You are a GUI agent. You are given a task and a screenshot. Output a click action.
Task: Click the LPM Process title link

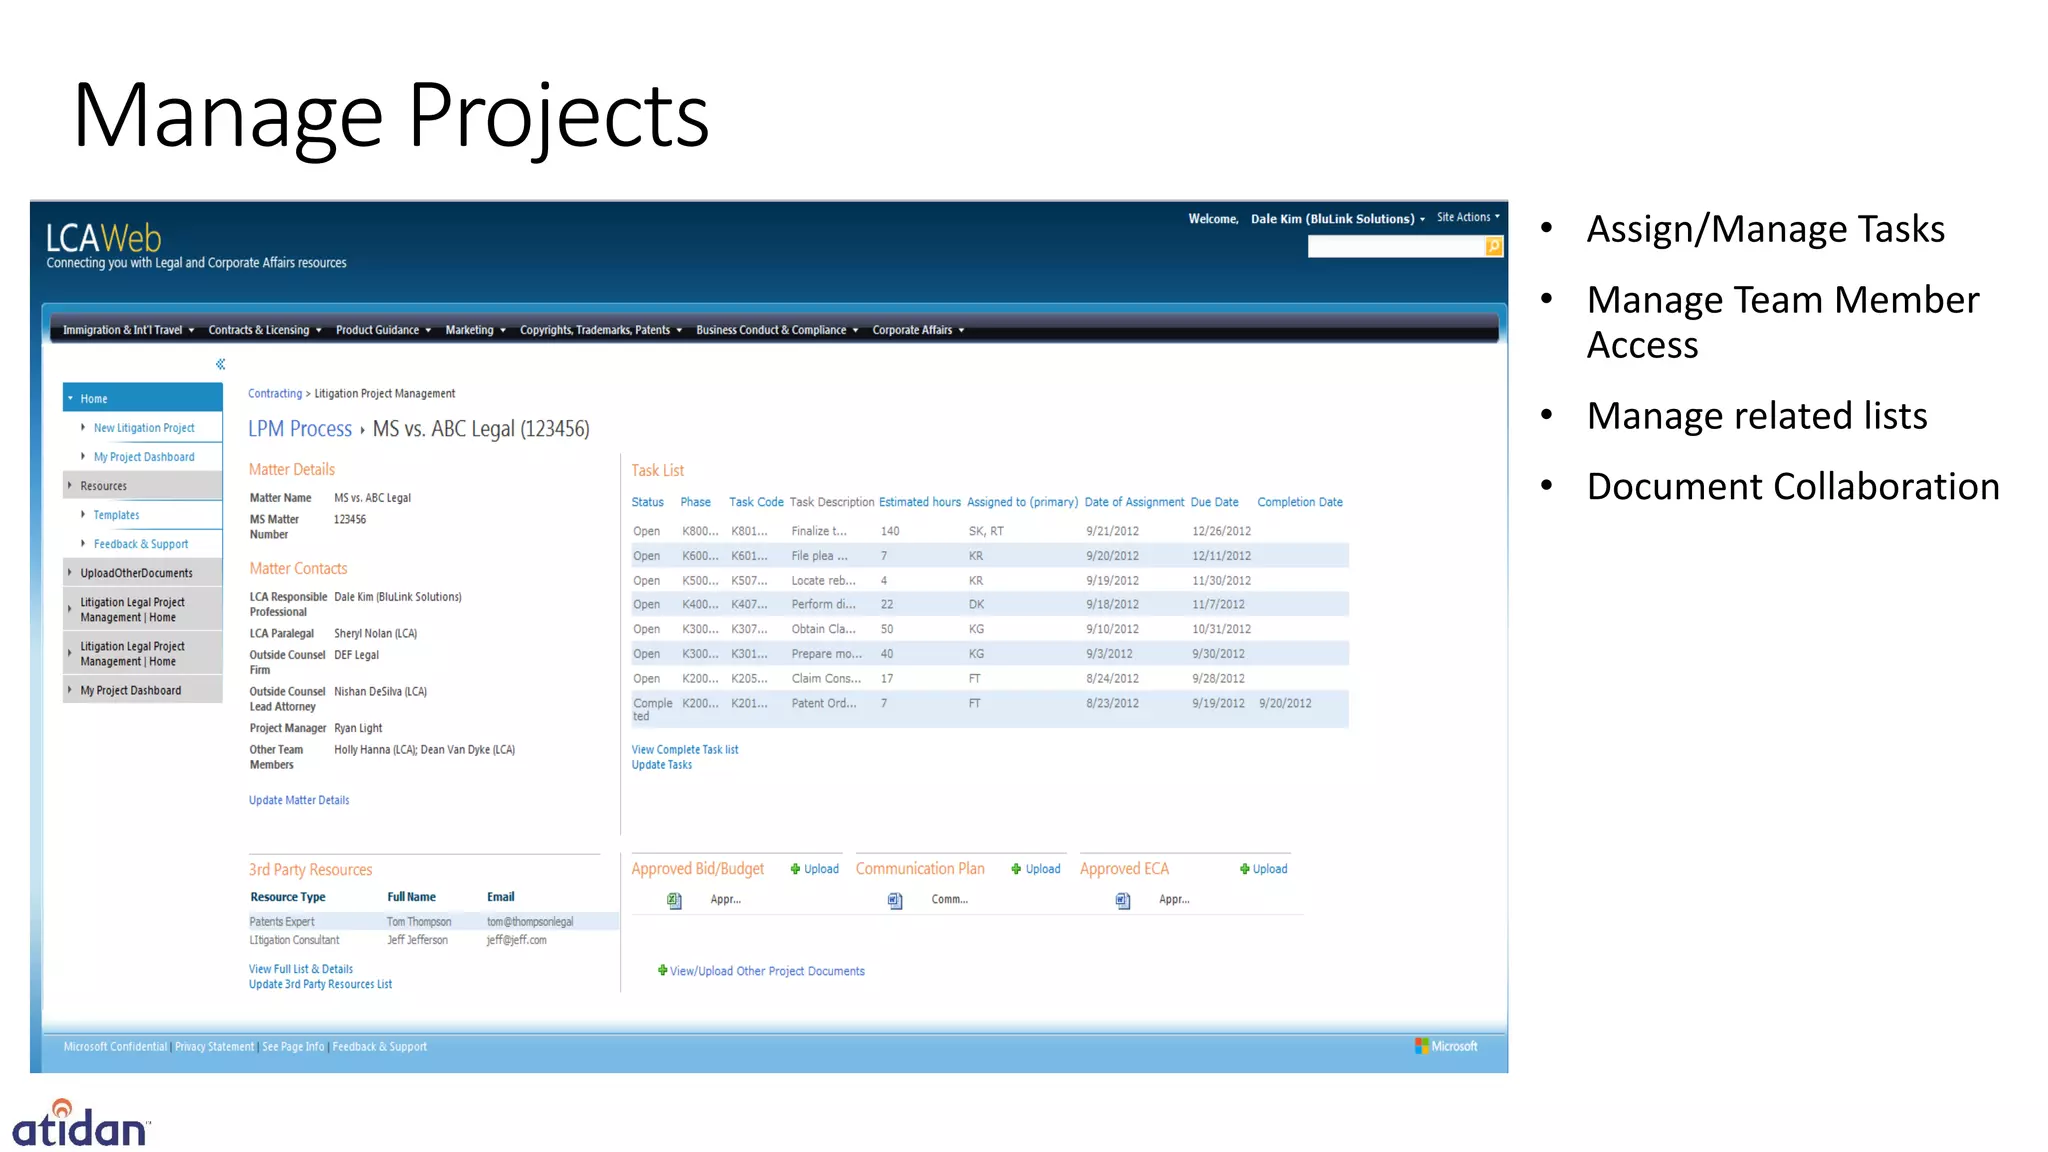[x=300, y=429]
